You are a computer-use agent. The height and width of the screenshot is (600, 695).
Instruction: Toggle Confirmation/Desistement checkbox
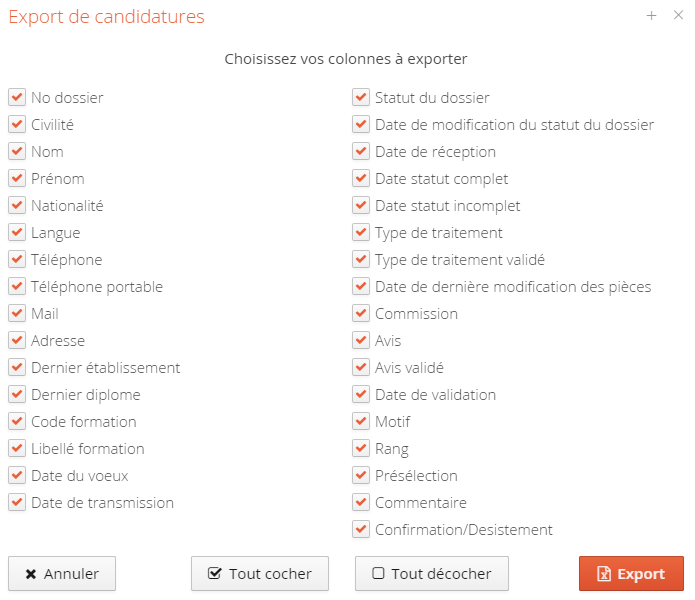361,530
